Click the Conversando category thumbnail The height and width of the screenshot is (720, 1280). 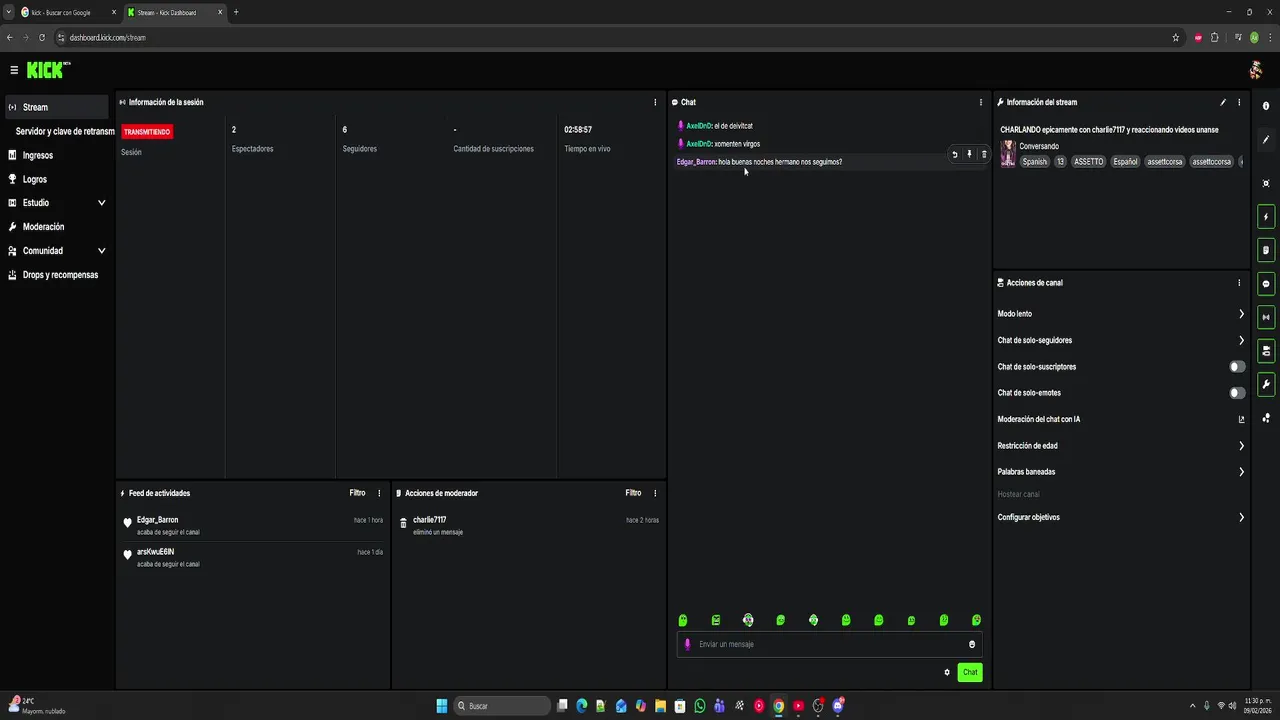tap(1008, 153)
